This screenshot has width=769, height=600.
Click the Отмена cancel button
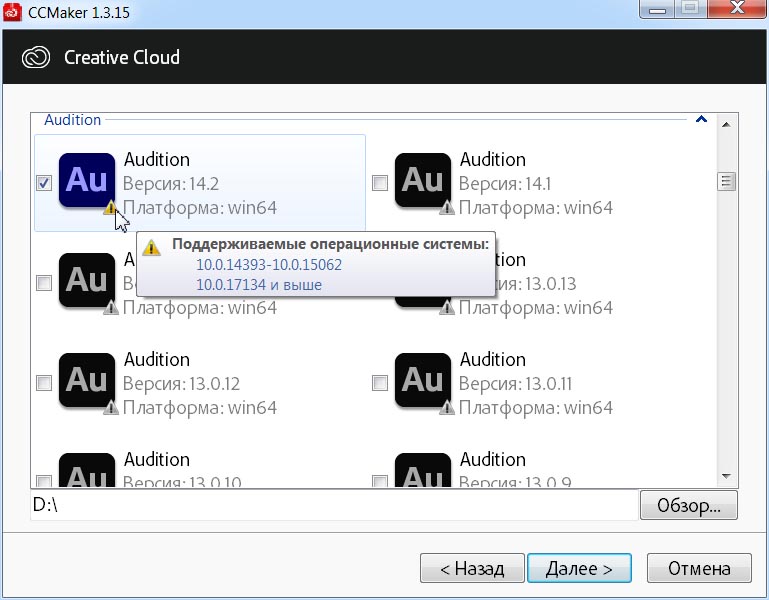pos(699,569)
